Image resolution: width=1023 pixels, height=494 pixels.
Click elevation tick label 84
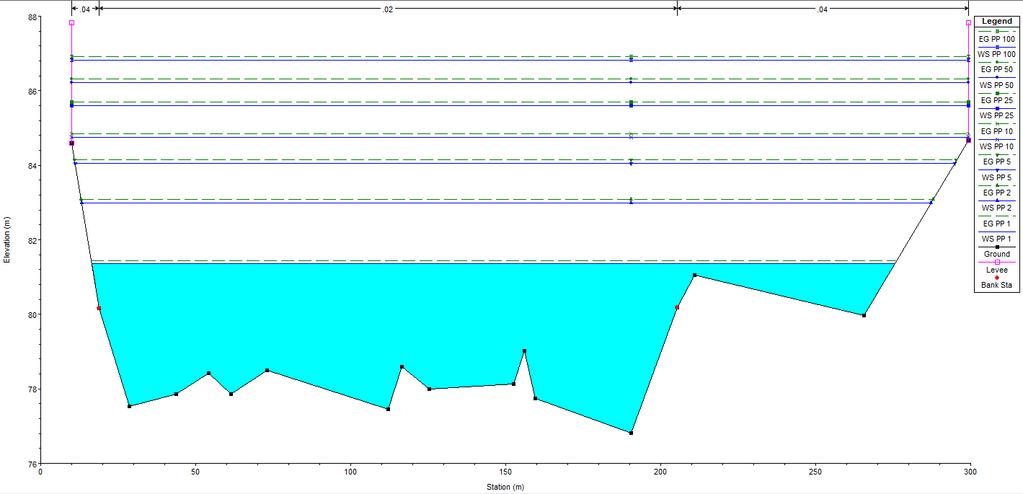[33, 166]
